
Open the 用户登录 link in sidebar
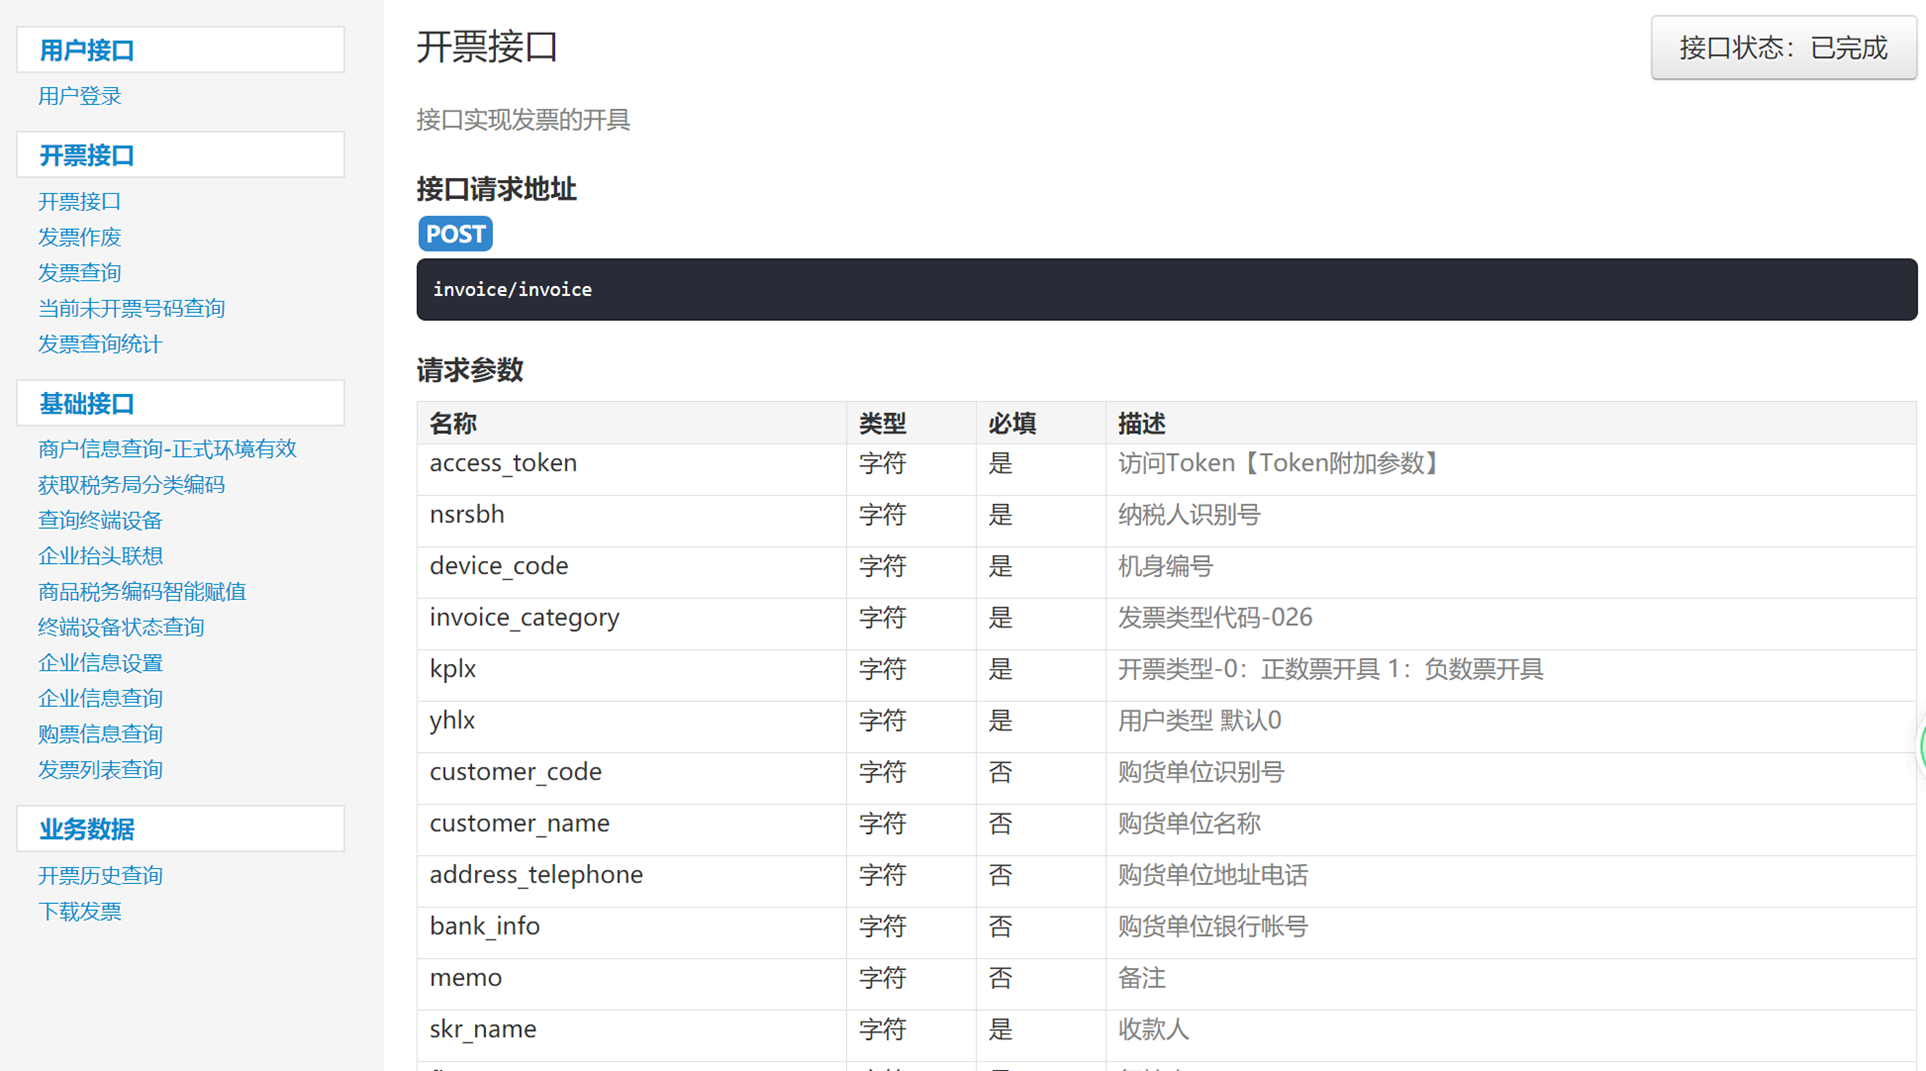80,96
